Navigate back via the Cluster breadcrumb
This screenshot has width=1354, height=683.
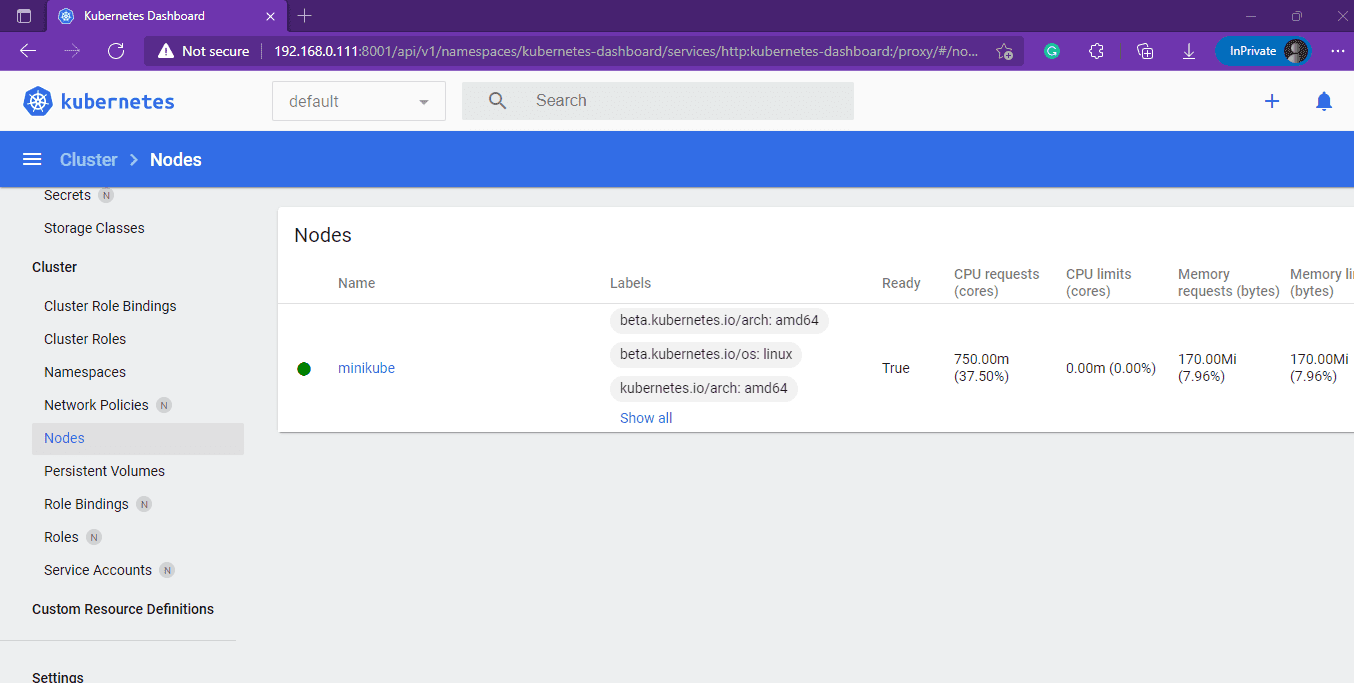(x=88, y=159)
